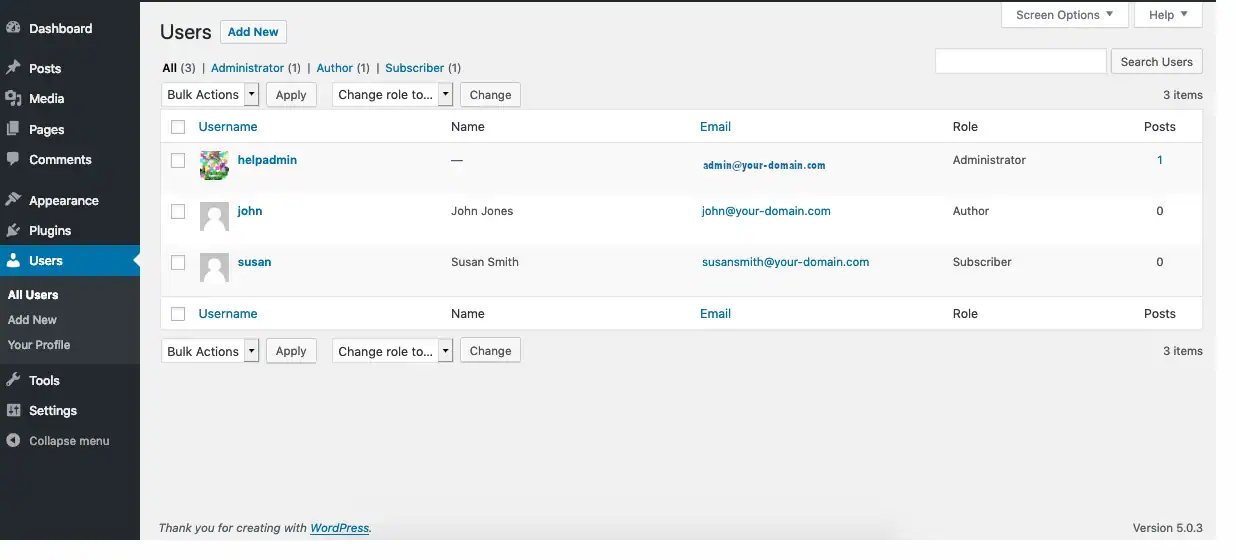
Task: Select the susan user checkbox
Action: coord(178,262)
